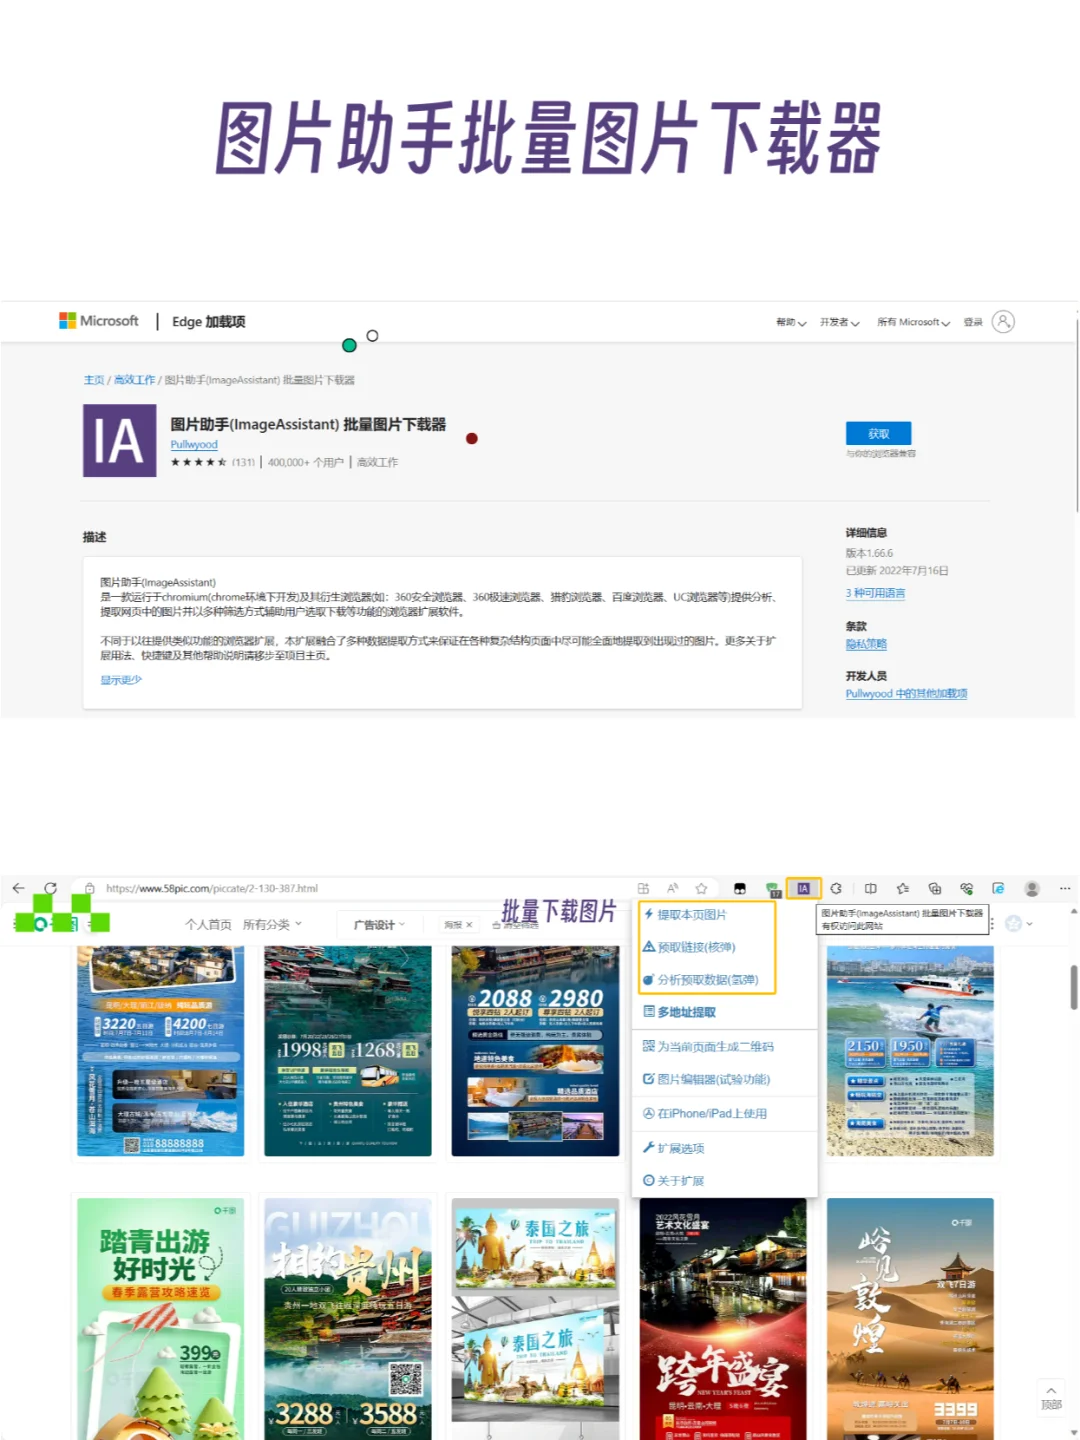Generate QR code for current page

click(x=716, y=1046)
